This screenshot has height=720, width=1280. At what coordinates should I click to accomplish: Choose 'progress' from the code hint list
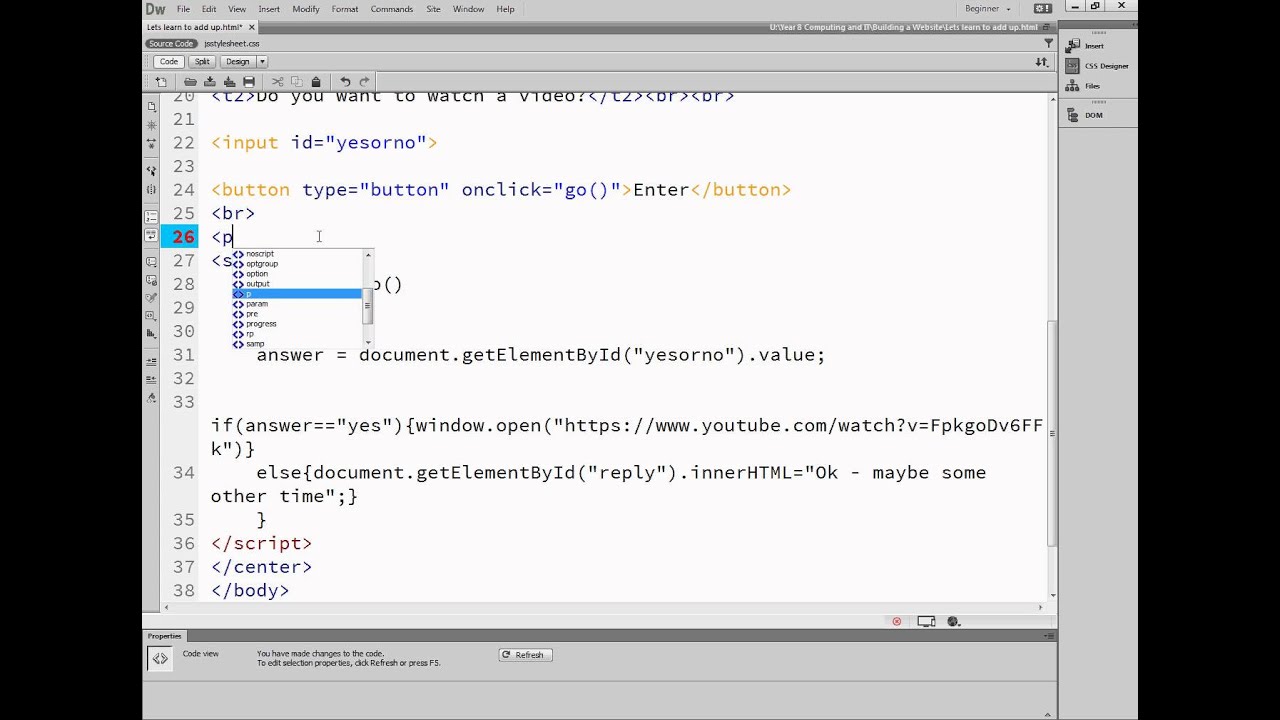coord(297,324)
